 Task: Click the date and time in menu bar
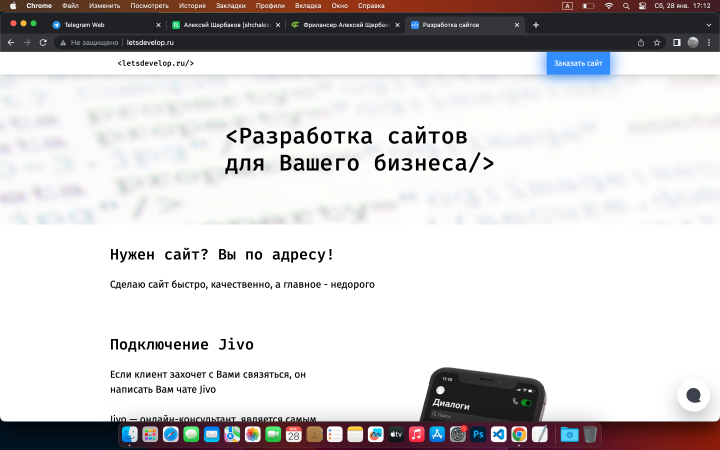tap(682, 6)
